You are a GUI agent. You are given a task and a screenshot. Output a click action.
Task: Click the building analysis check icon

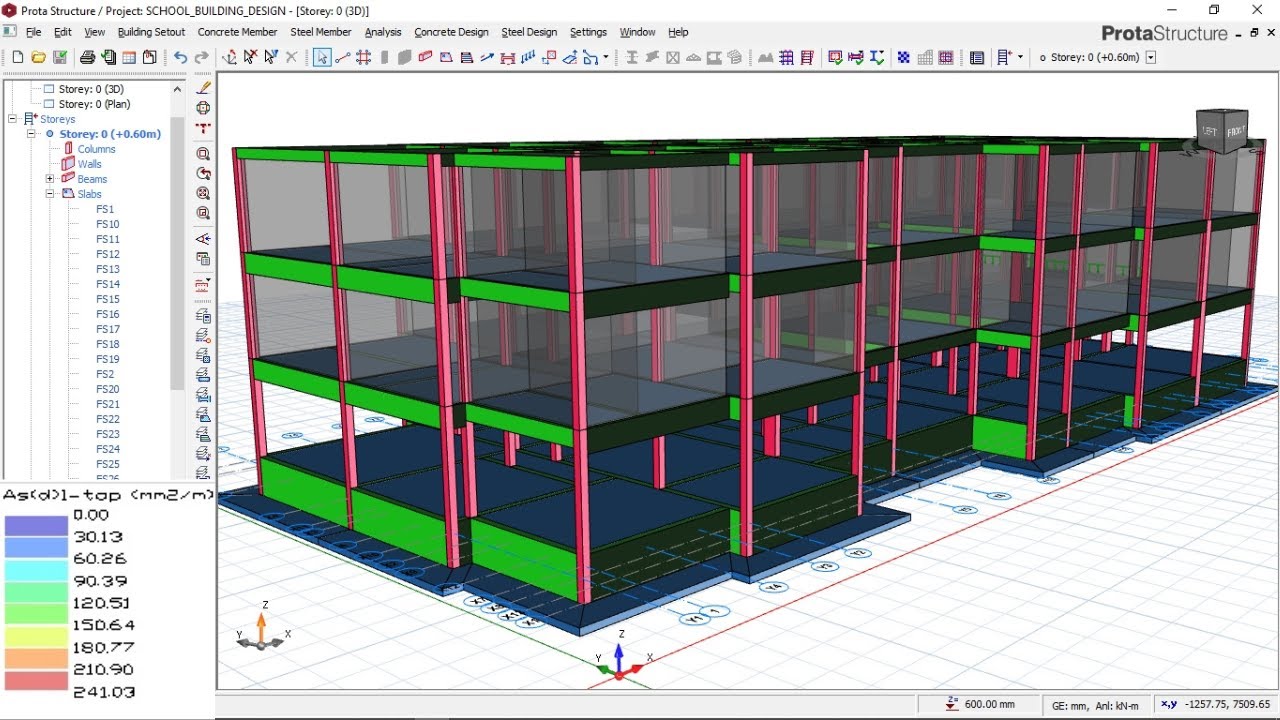point(836,57)
